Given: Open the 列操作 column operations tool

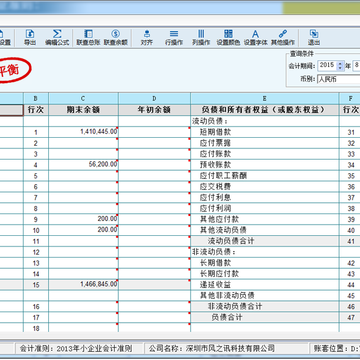Looking at the screenshot, I should pos(201,38).
